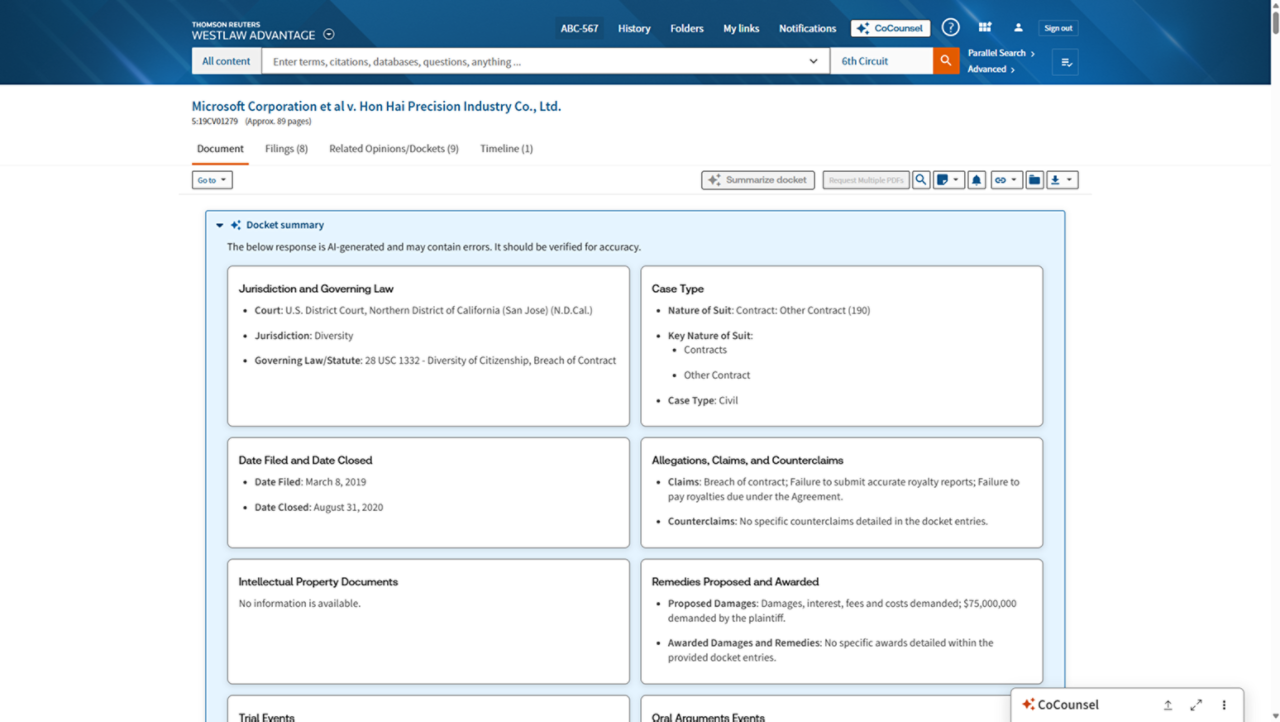Open Westlaw Help
Viewport: 1280px width, 722px height.
pyautogui.click(x=950, y=27)
